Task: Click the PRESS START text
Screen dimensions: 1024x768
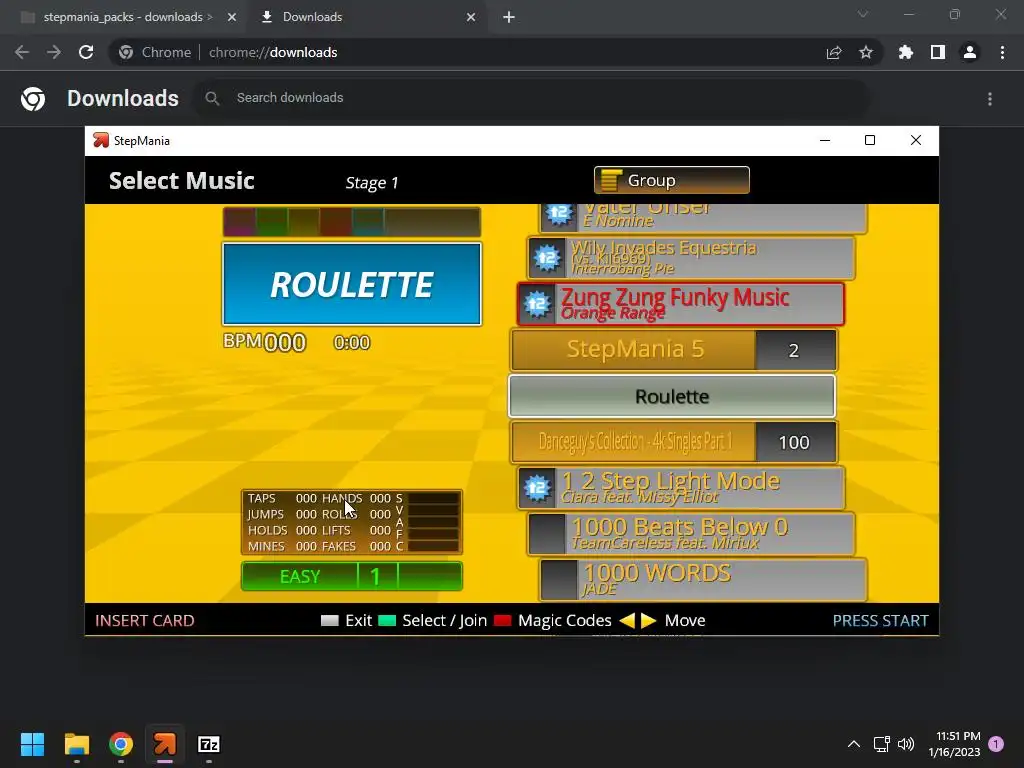Action: (x=880, y=620)
